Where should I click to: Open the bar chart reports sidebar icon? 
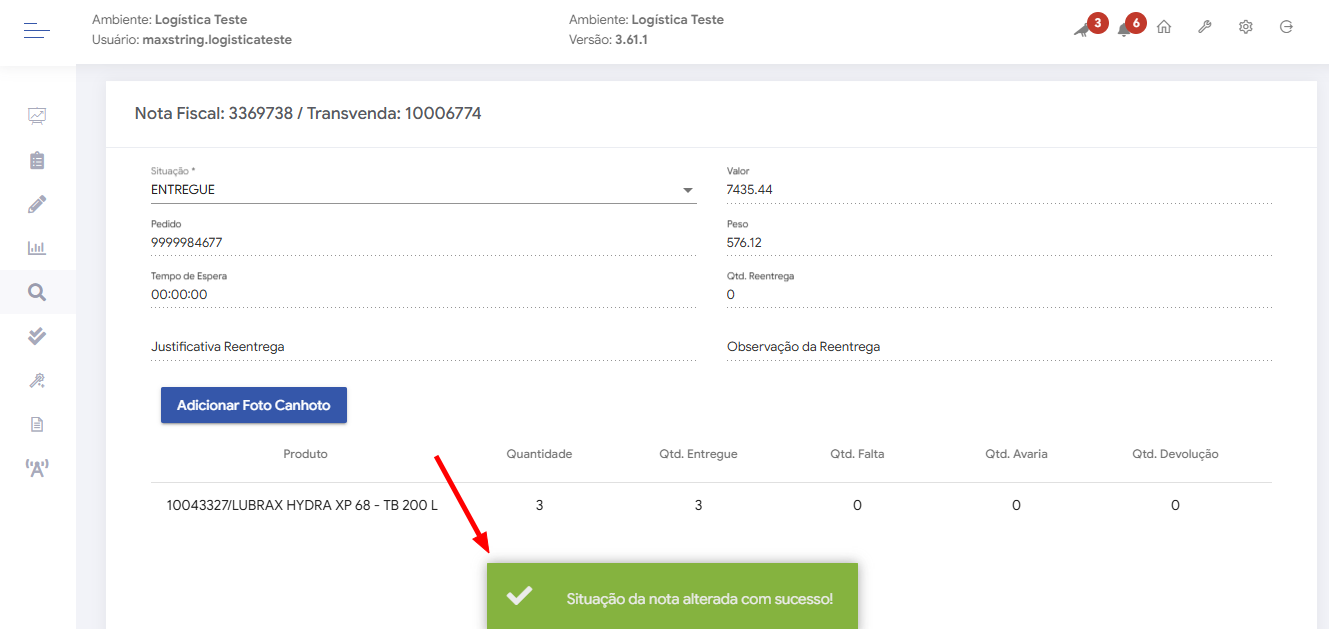tap(37, 248)
